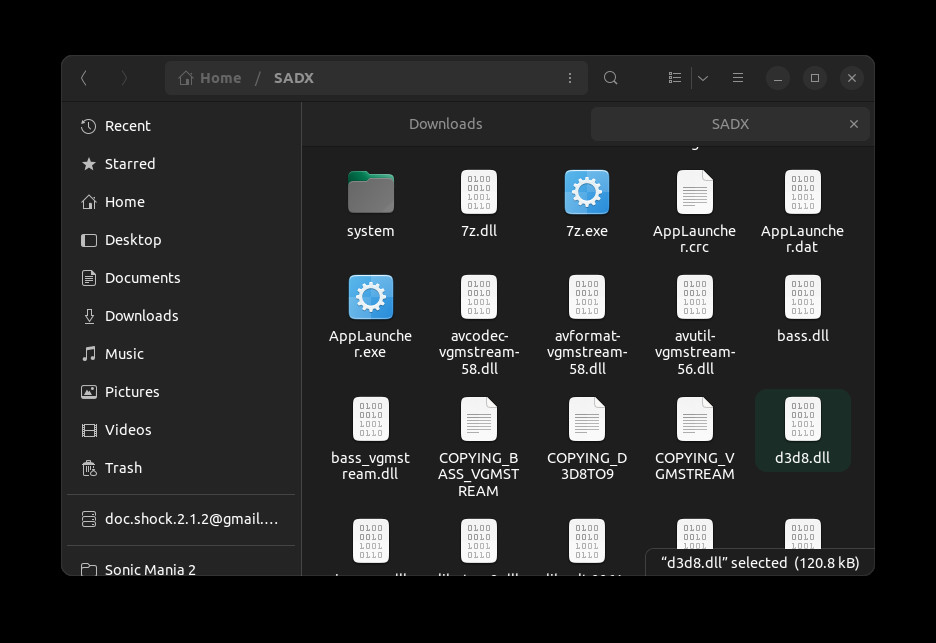Select the AppLauncher.exe icon

(x=370, y=298)
